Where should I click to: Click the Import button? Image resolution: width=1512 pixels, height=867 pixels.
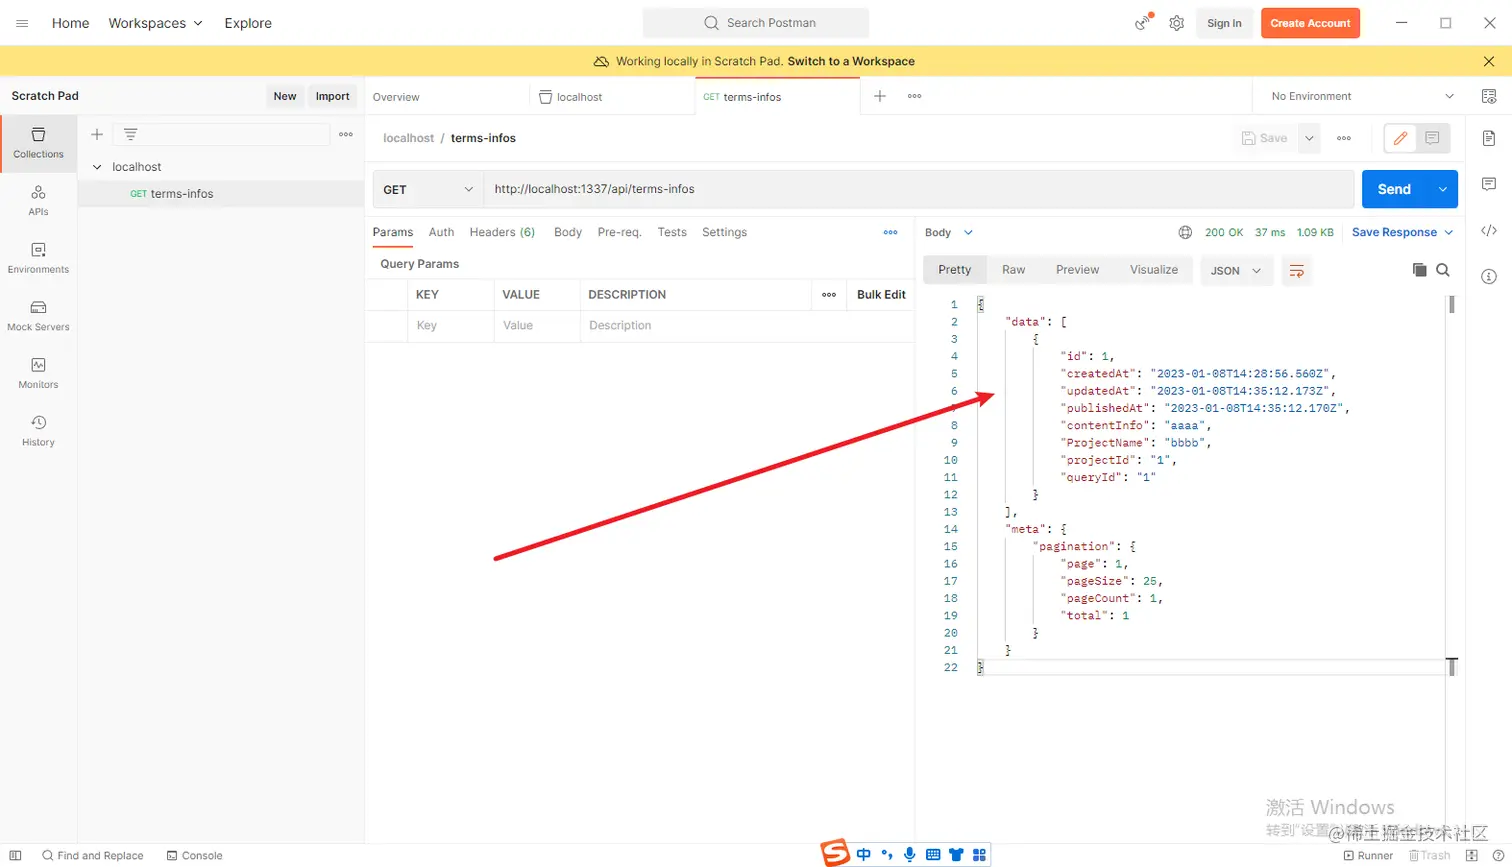point(333,96)
